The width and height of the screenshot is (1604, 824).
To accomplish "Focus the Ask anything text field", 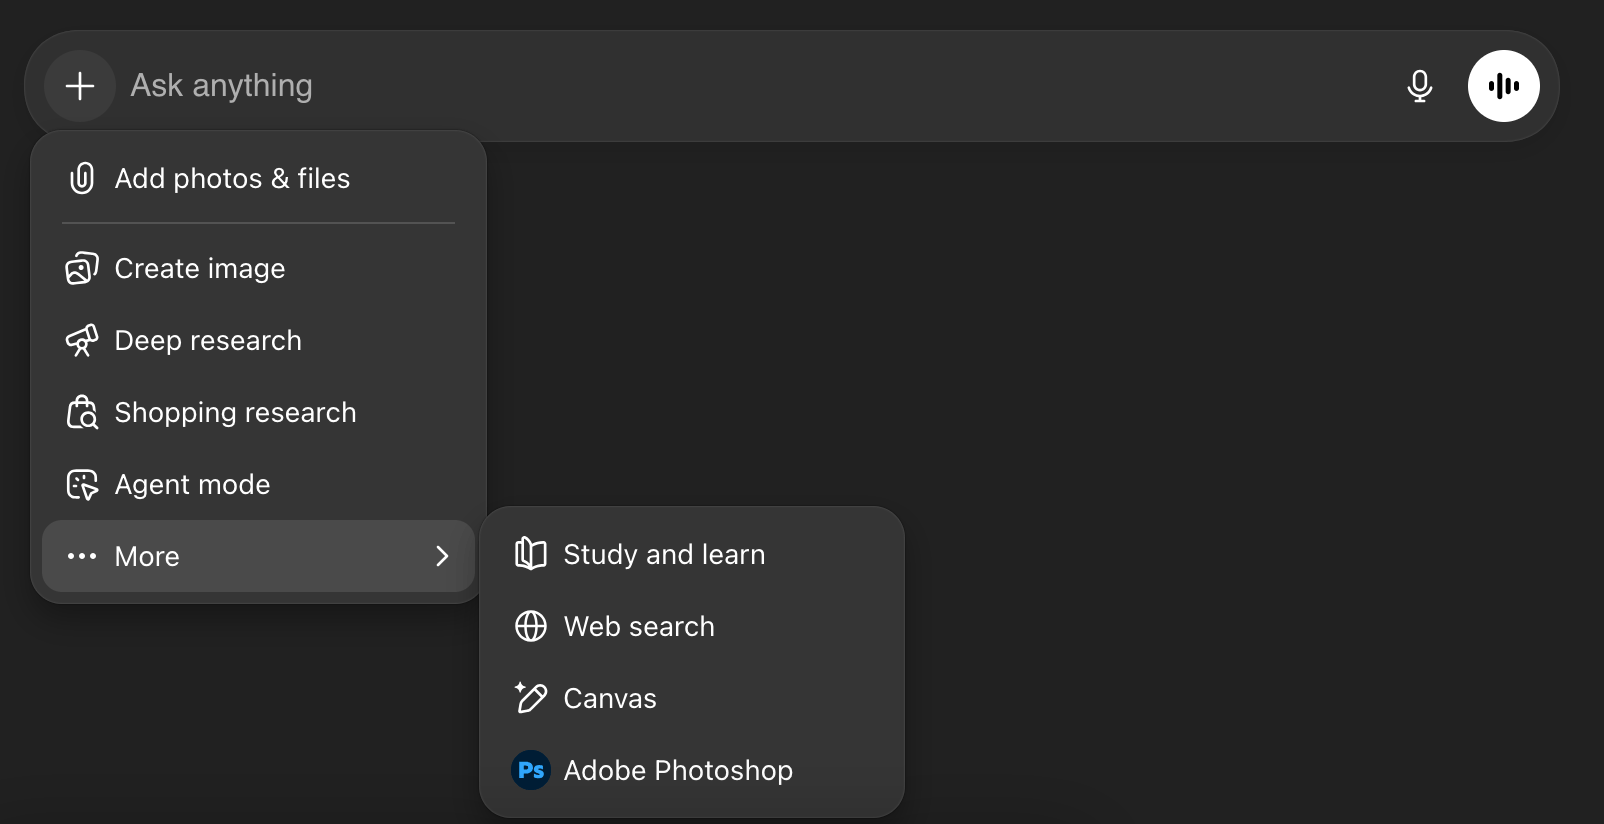I will pyautogui.click(x=700, y=86).
